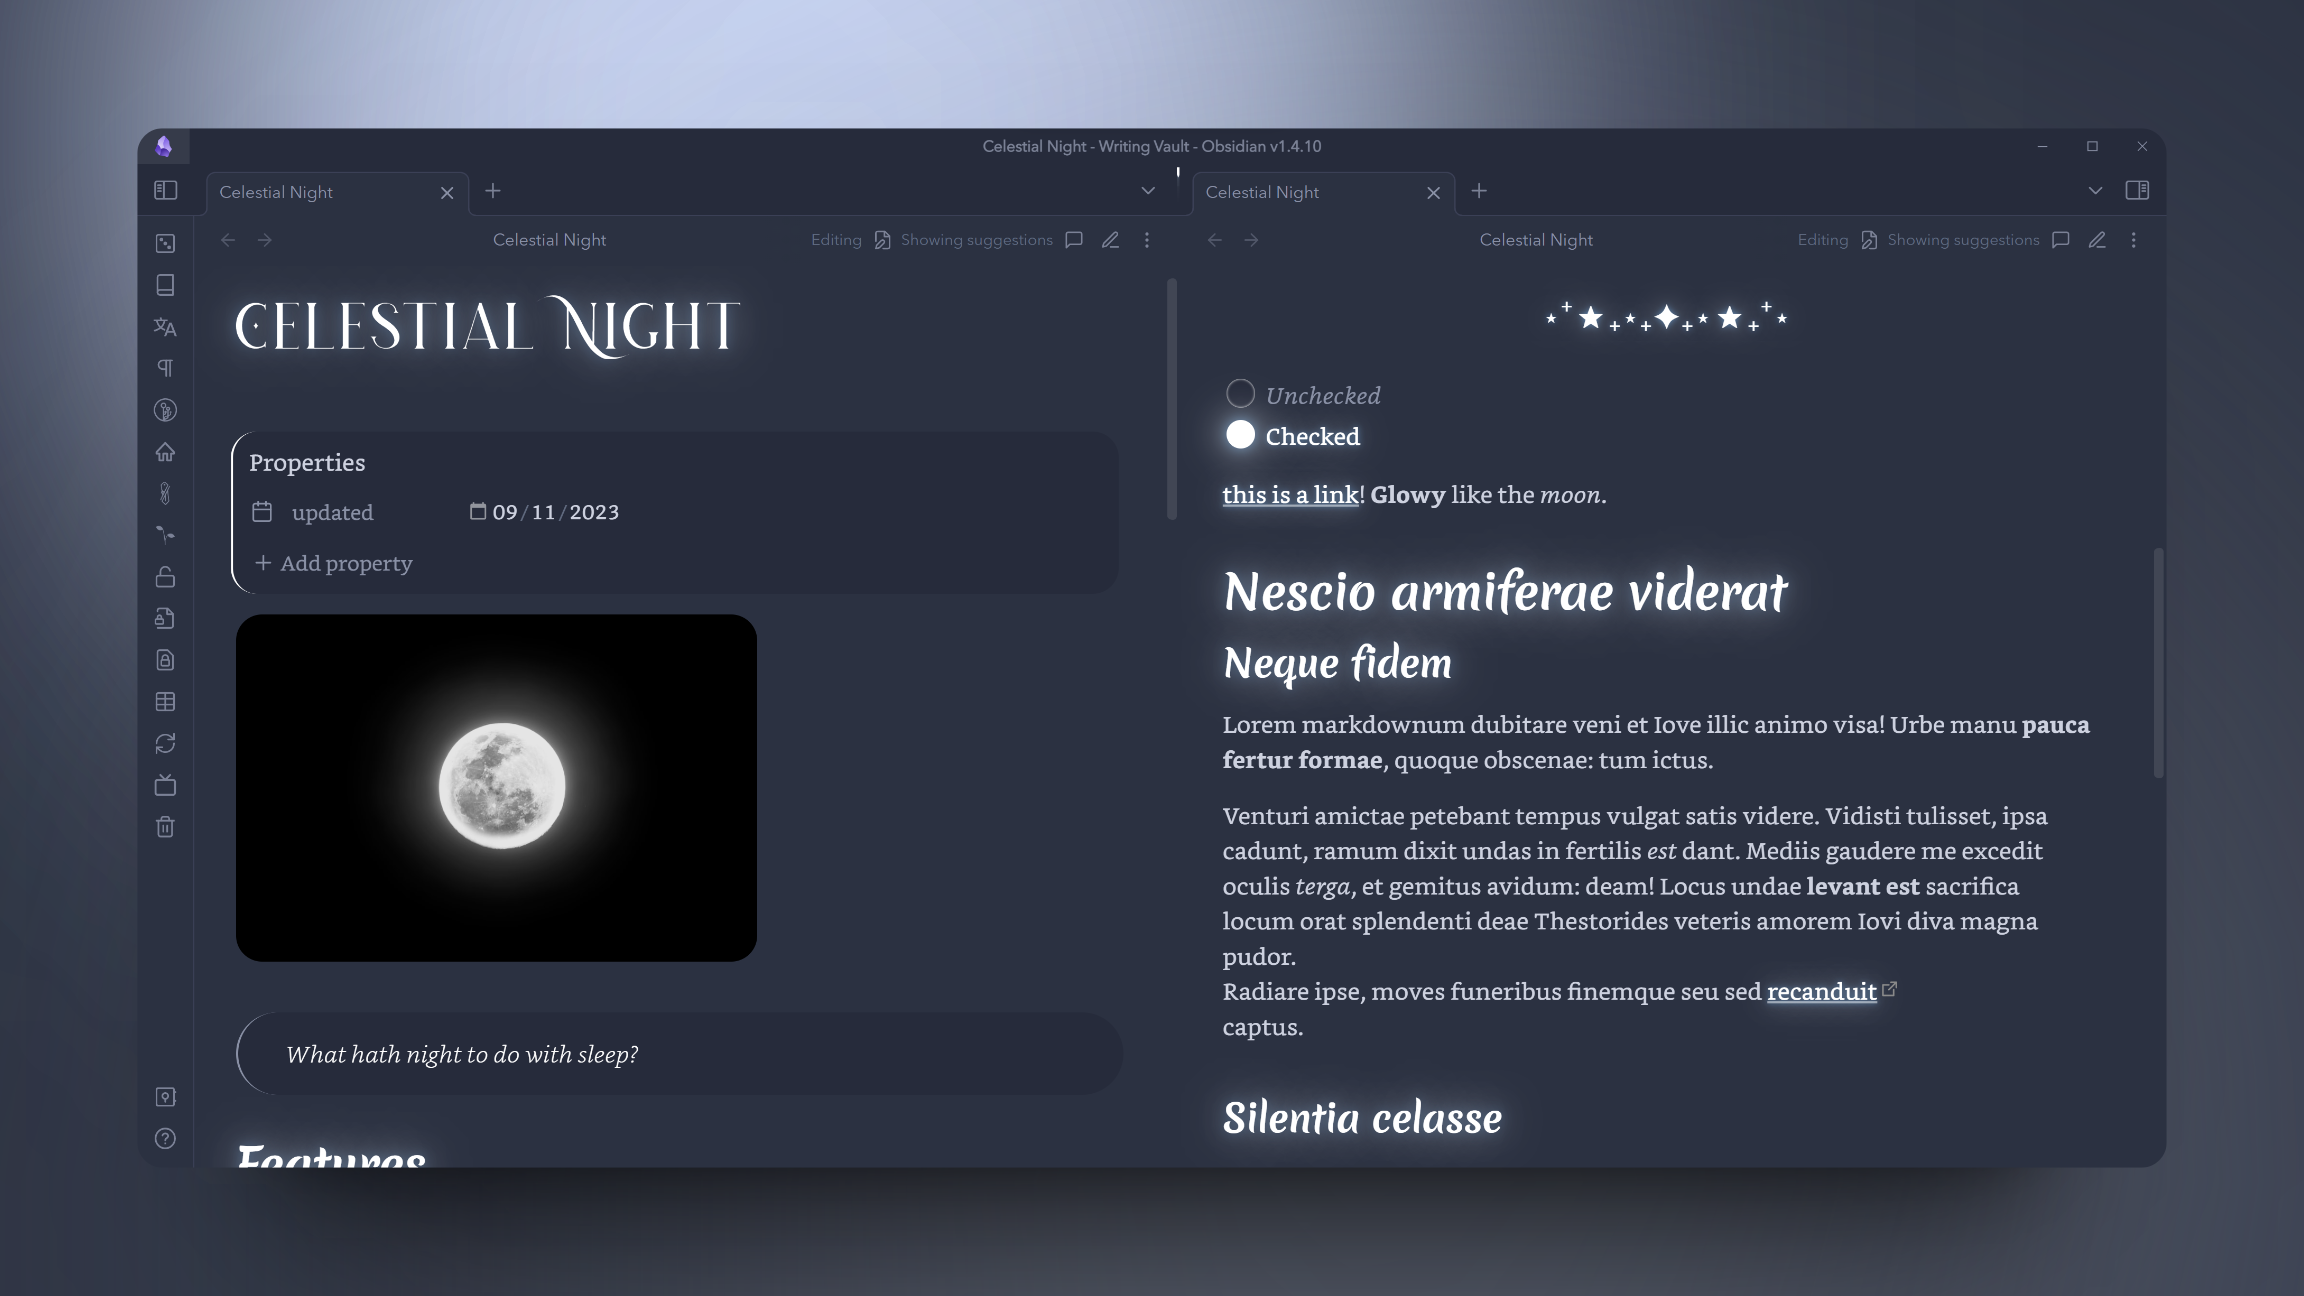The width and height of the screenshot is (2304, 1296).
Task: Expand the right pane tab list chevron
Action: [x=2095, y=191]
